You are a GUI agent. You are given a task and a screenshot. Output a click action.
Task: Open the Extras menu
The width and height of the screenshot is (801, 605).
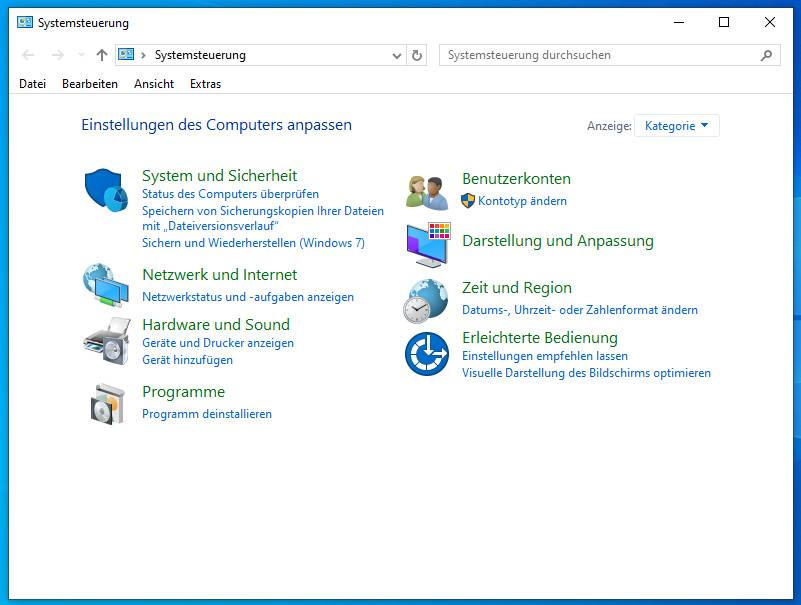click(x=205, y=84)
